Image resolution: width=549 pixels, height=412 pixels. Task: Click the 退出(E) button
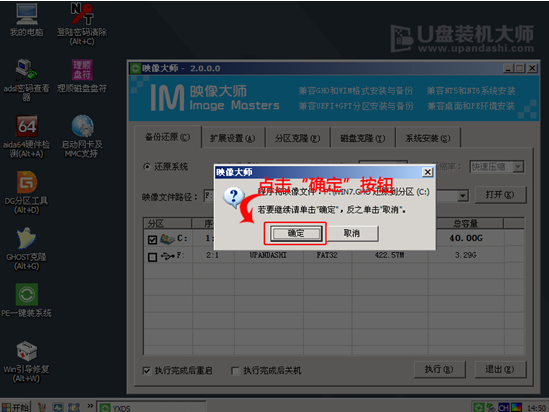[500, 369]
